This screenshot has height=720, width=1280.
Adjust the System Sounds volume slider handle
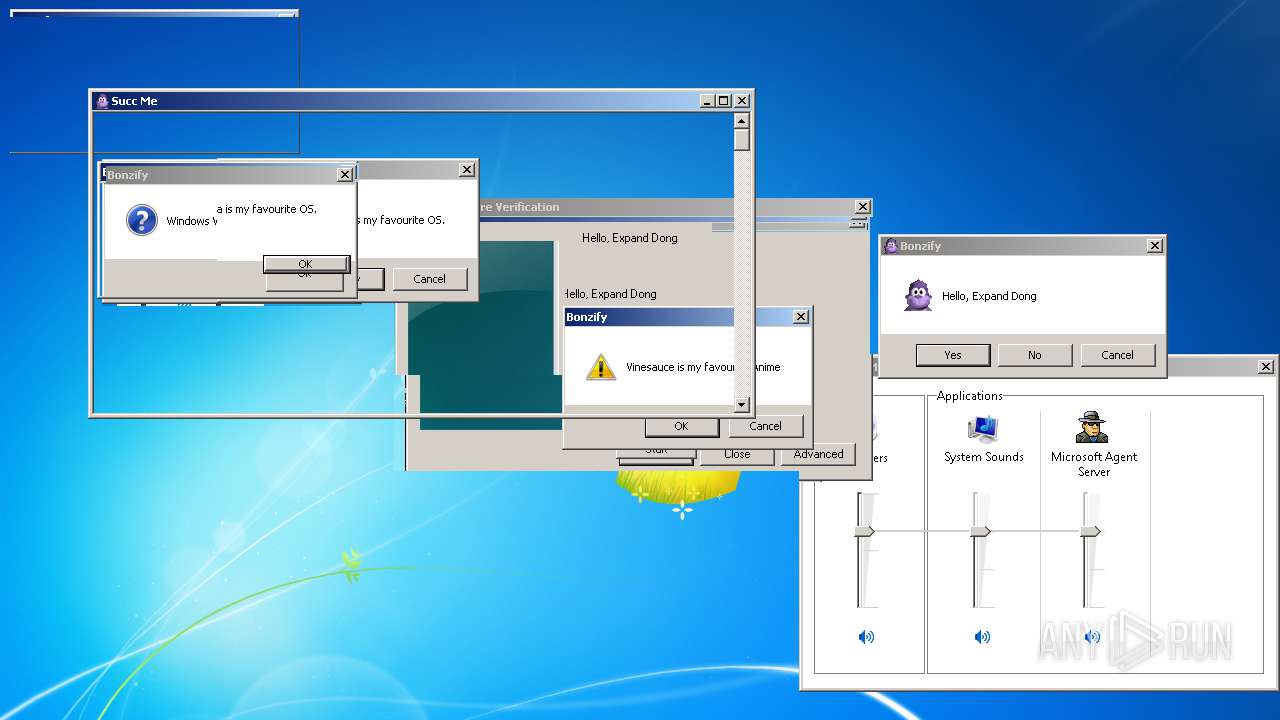(980, 532)
